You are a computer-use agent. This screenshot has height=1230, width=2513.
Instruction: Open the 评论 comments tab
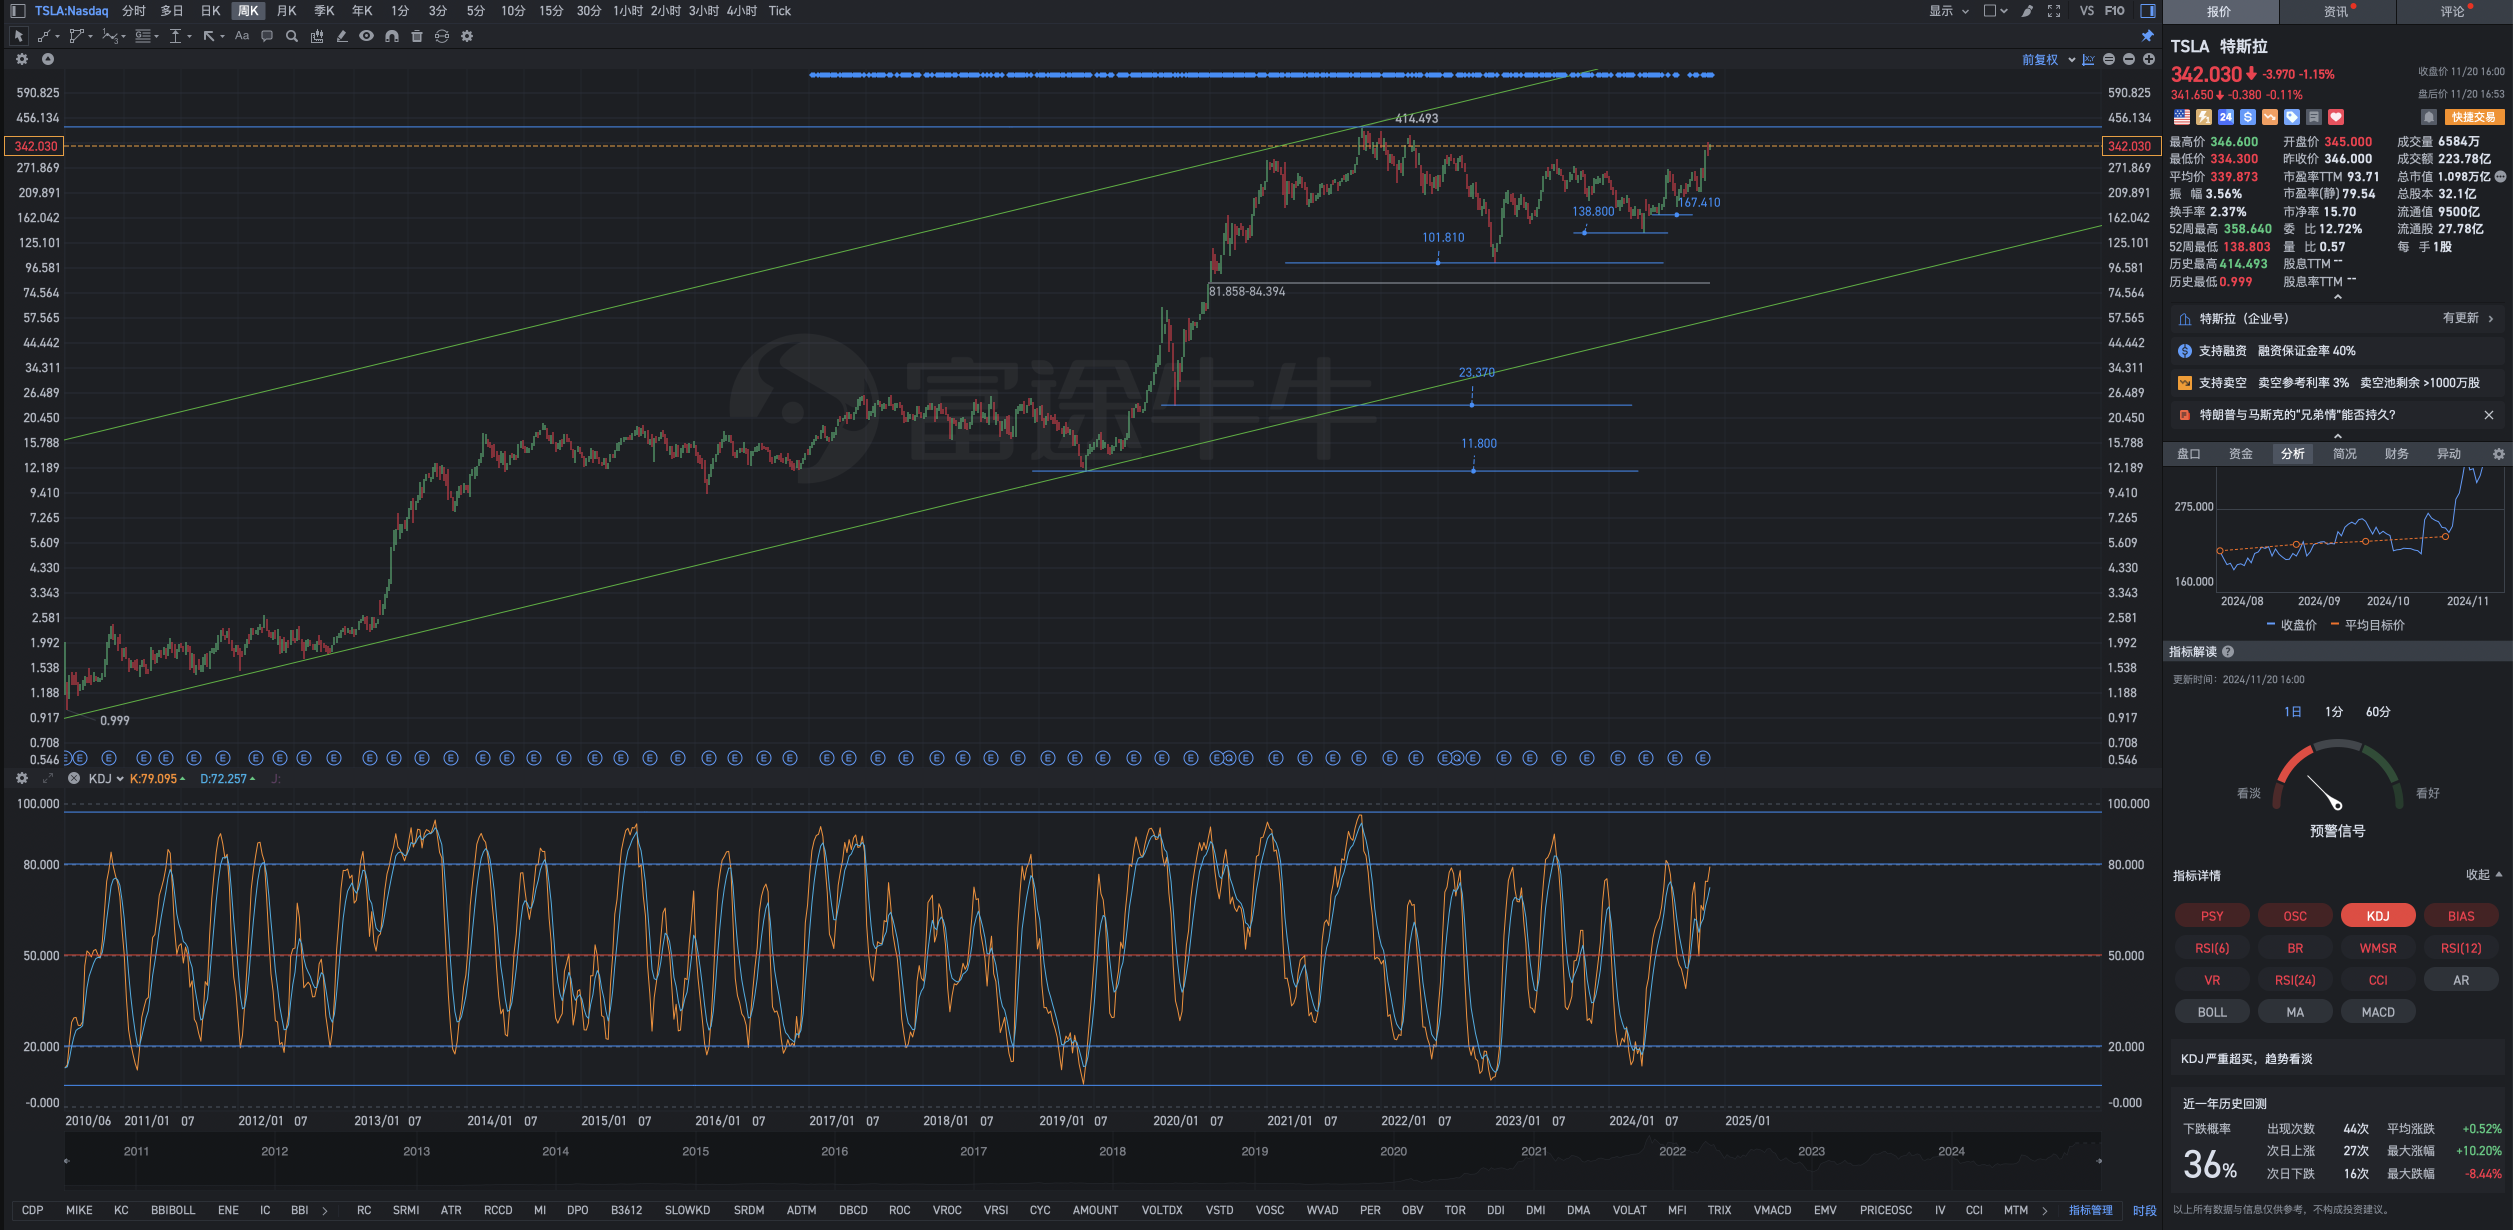[x=2452, y=12]
